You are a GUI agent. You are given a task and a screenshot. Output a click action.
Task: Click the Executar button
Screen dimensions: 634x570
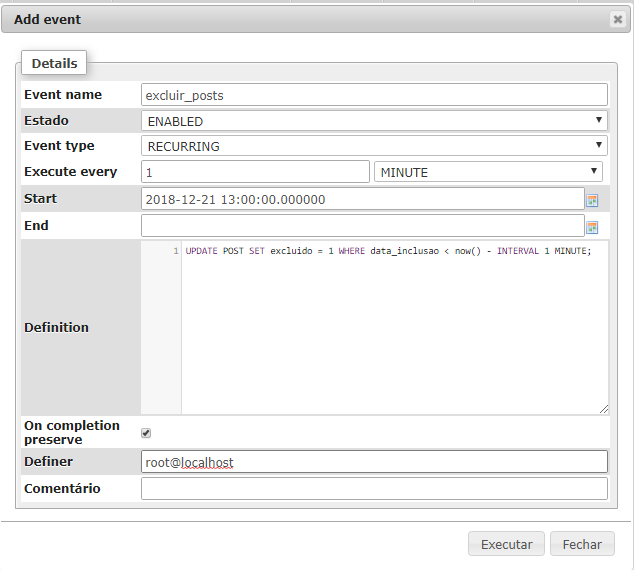pos(506,544)
